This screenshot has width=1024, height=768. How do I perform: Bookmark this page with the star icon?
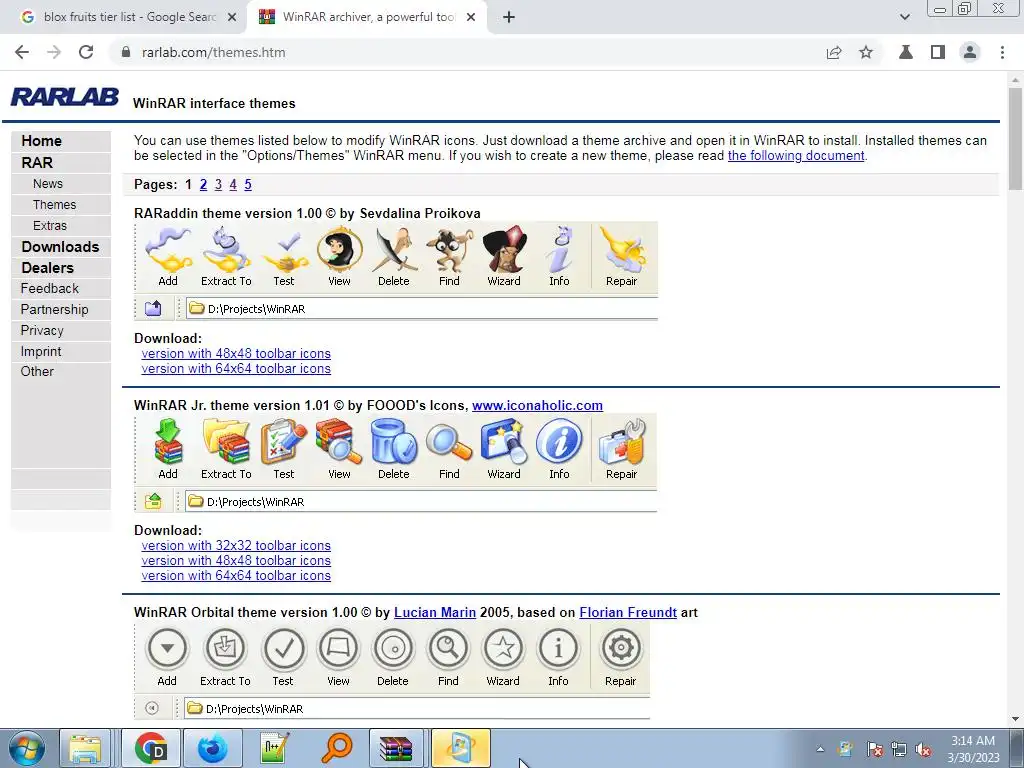click(x=866, y=52)
